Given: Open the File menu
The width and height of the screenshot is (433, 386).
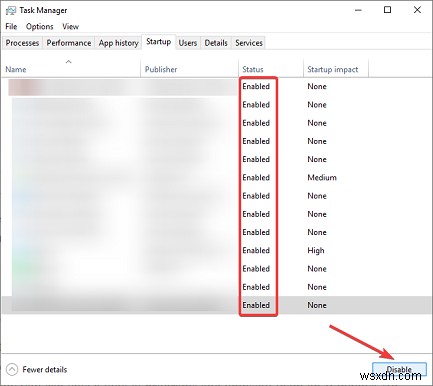Looking at the screenshot, I should [x=11, y=27].
